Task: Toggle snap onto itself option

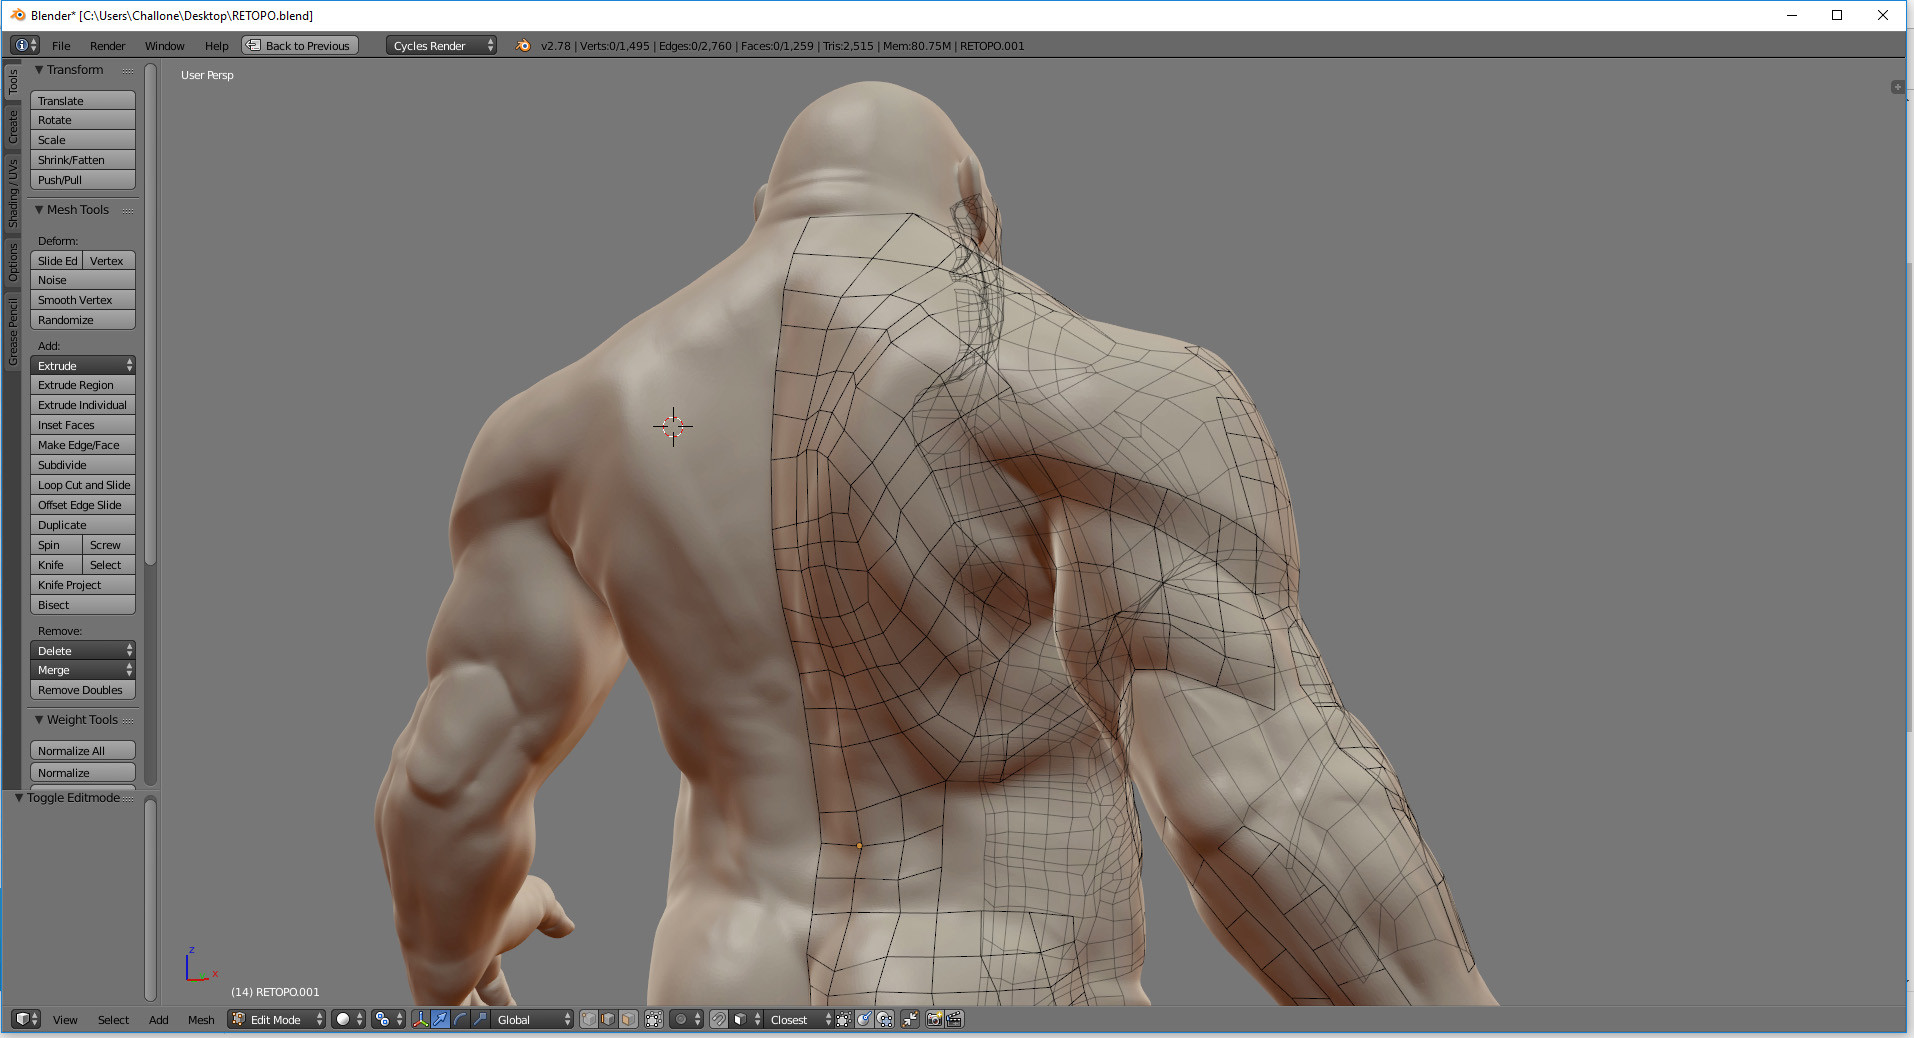Action: point(843,1019)
